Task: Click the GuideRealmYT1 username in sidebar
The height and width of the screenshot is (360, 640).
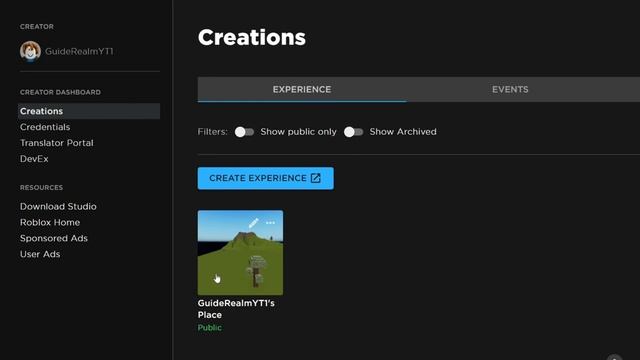Action: (x=79, y=51)
